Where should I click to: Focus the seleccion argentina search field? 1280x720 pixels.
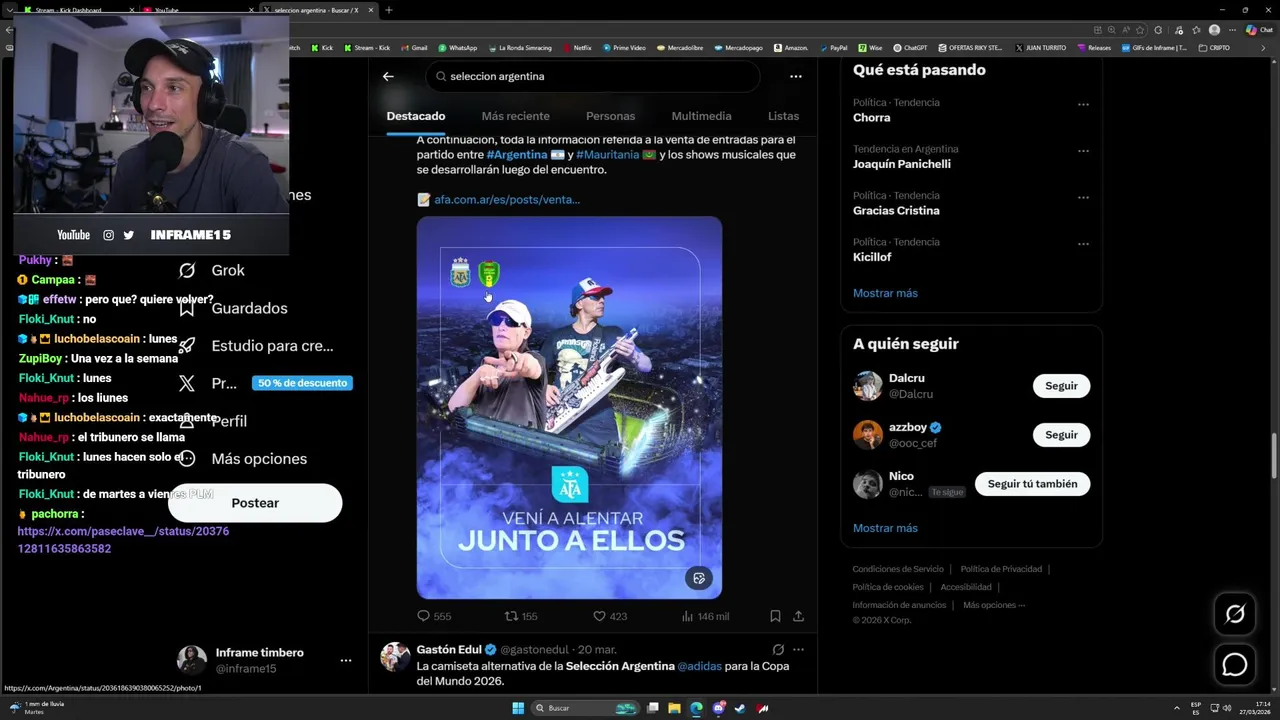pyautogui.click(x=592, y=76)
